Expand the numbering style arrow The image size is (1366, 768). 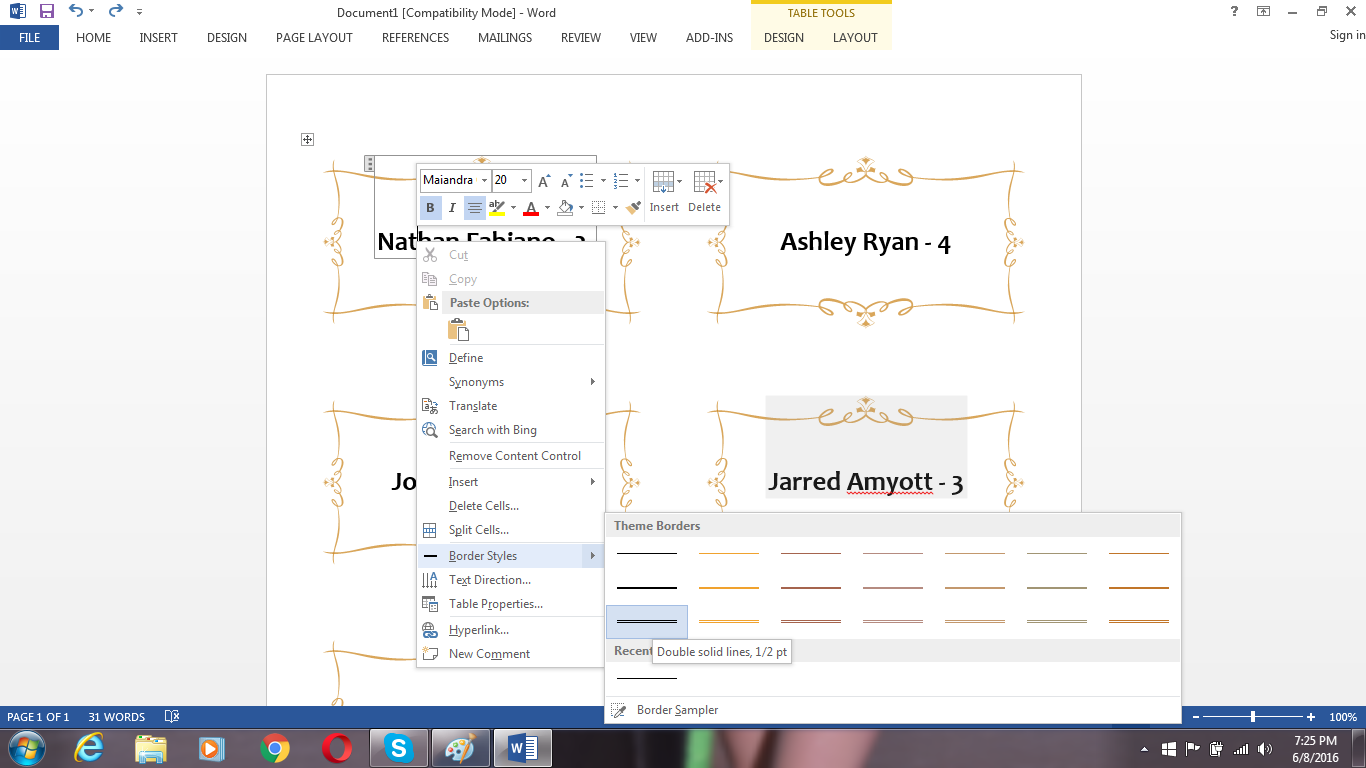(637, 181)
